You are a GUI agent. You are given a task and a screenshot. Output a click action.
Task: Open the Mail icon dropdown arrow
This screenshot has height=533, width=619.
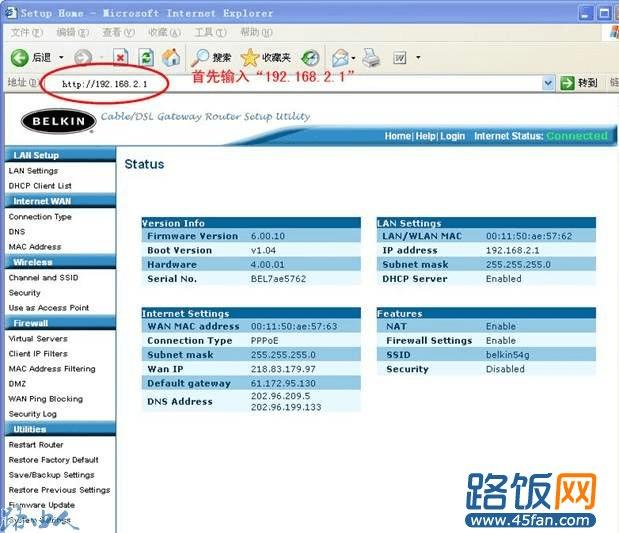coord(353,58)
